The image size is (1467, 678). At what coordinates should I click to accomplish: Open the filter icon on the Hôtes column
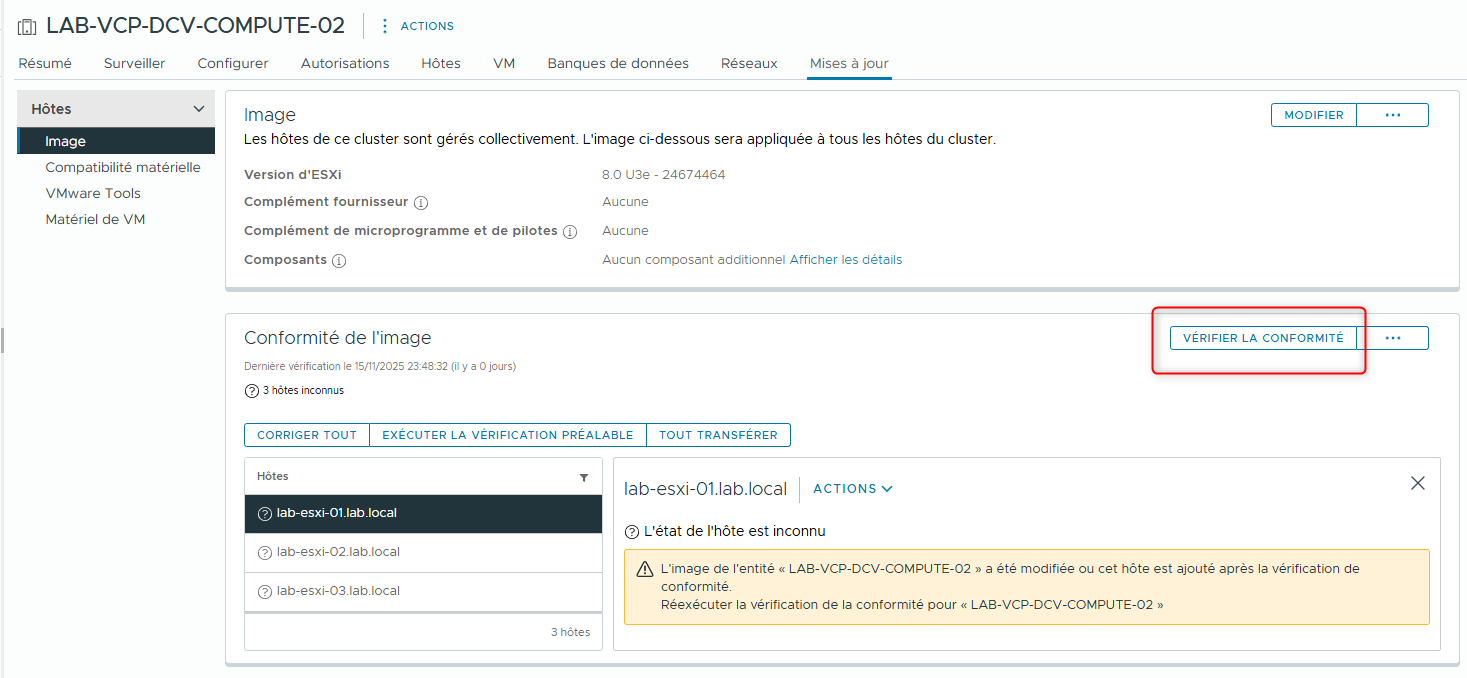click(x=584, y=478)
